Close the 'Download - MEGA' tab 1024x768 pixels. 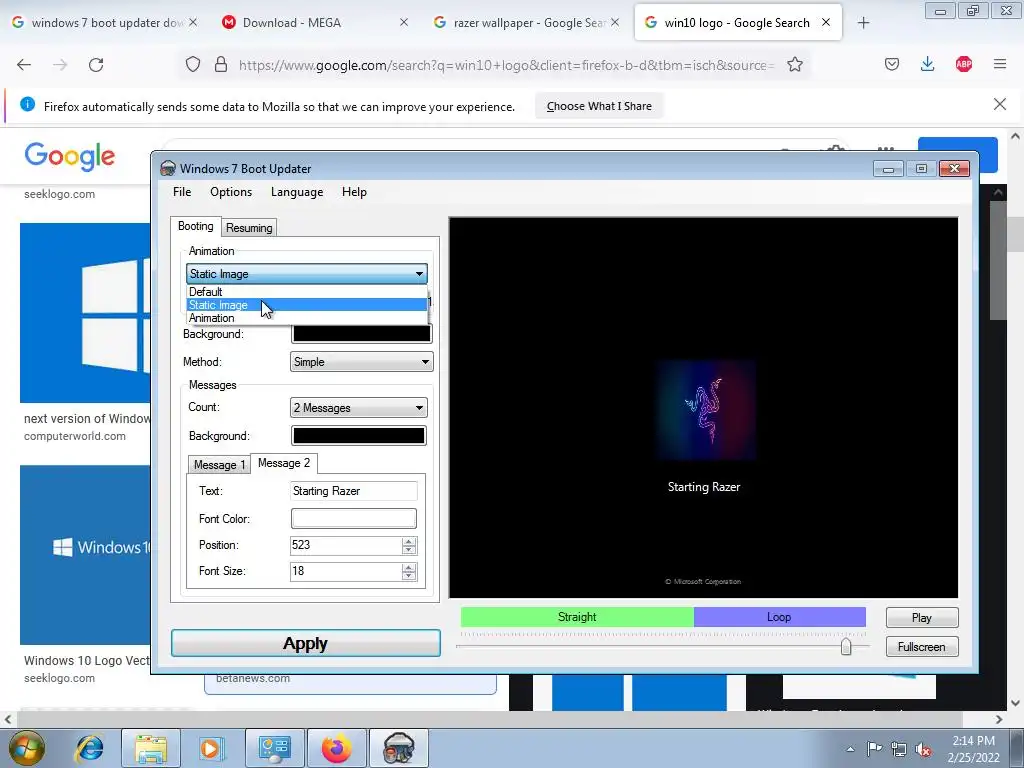tap(404, 22)
